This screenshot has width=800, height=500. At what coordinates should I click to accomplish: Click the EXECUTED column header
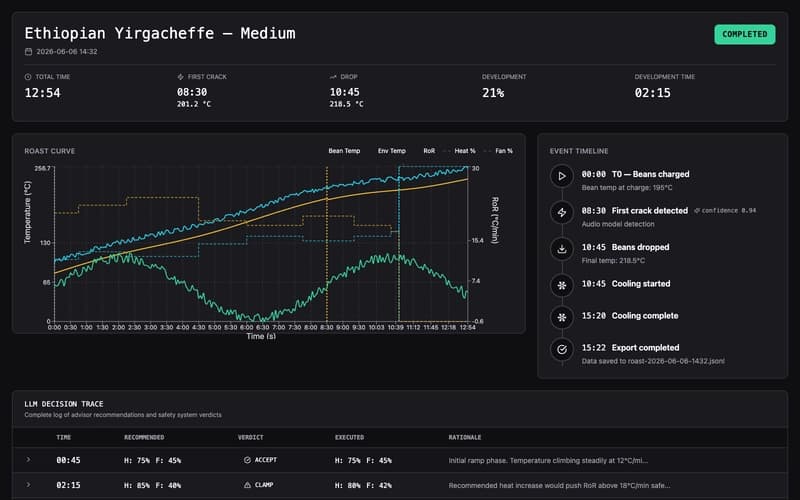[x=349, y=437]
